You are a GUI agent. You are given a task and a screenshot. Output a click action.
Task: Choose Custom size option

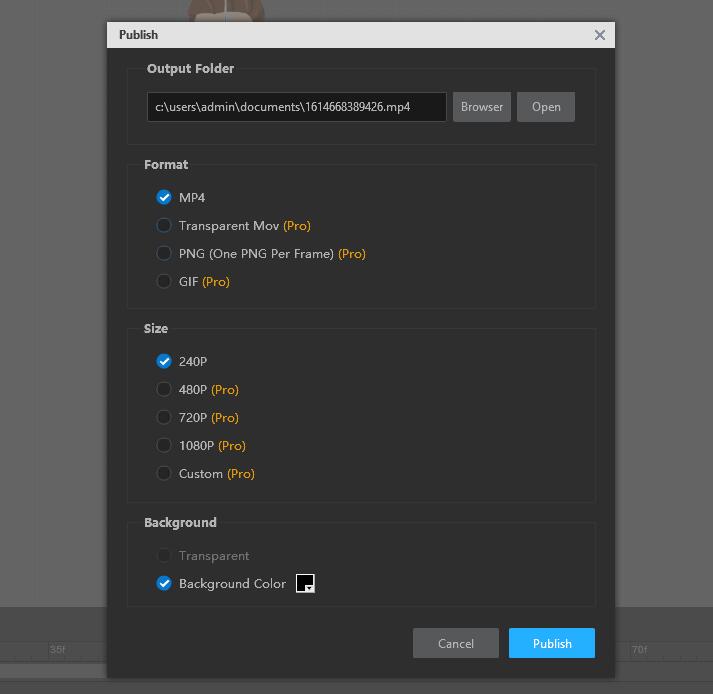[x=164, y=474]
